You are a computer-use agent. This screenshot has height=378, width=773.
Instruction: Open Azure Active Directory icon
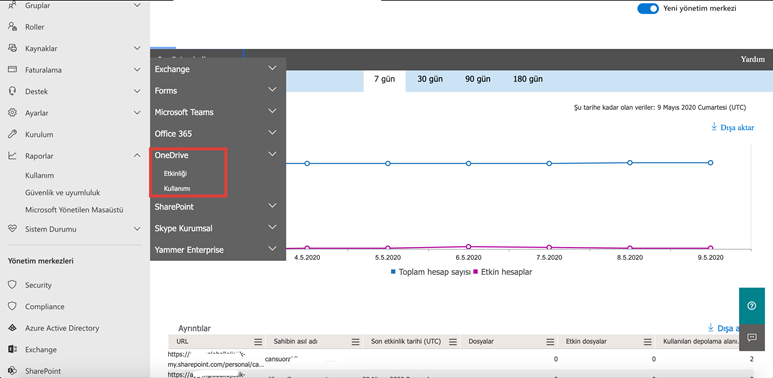click(12, 328)
